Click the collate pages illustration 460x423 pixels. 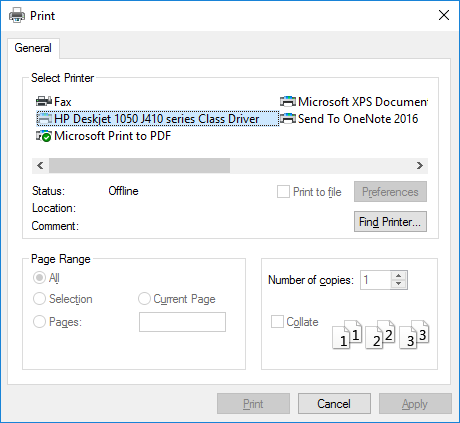pos(381,334)
